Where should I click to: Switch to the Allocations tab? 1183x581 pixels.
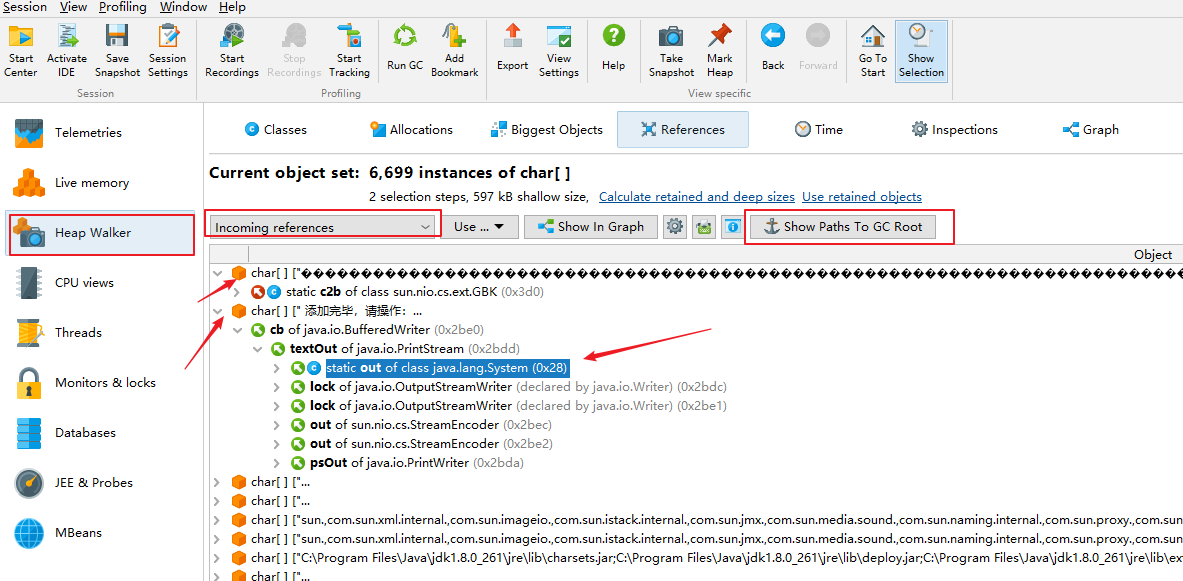point(411,130)
